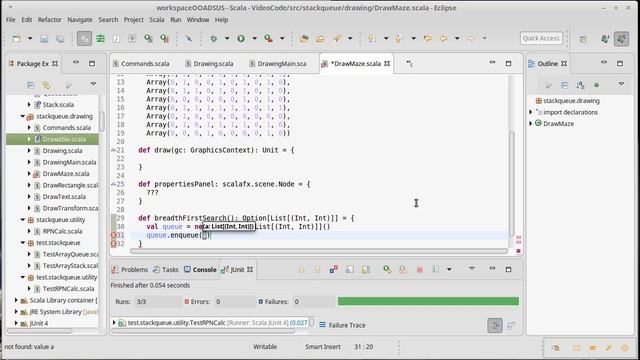Viewport: 640px width, 360px height.
Task: Click the Test Run History icon in JUnit
Action: coord(436,269)
